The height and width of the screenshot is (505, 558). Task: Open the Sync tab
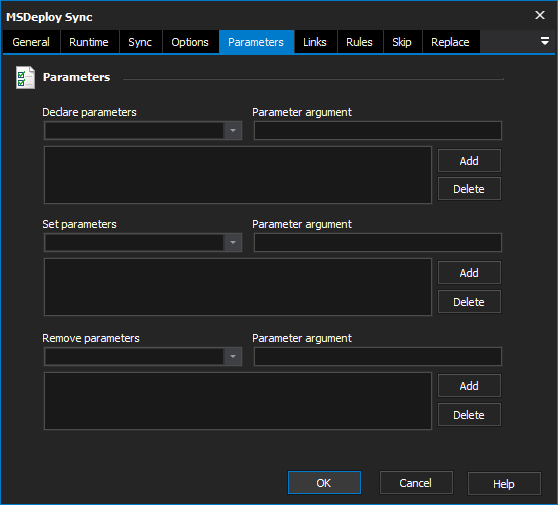click(x=140, y=42)
